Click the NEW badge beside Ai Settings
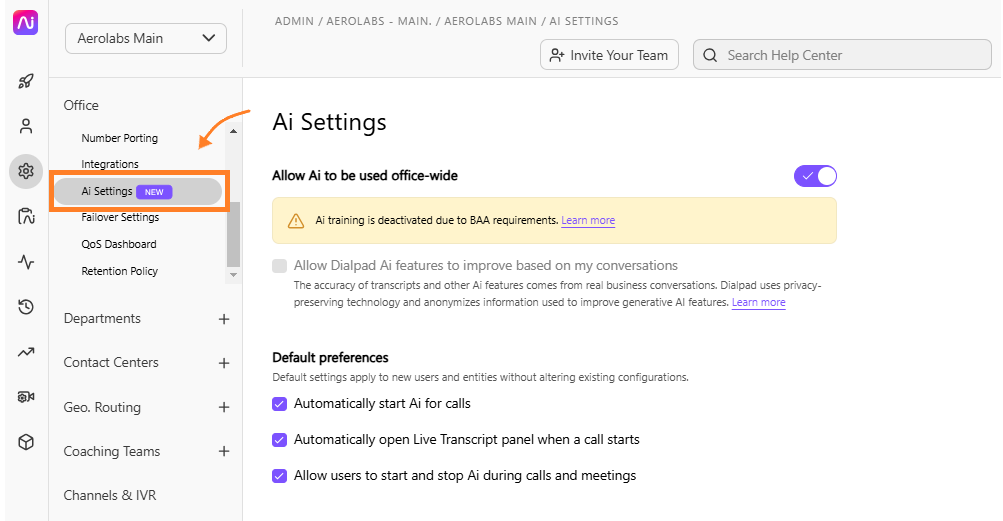Screen dimensions: 1003x521 point(154,192)
